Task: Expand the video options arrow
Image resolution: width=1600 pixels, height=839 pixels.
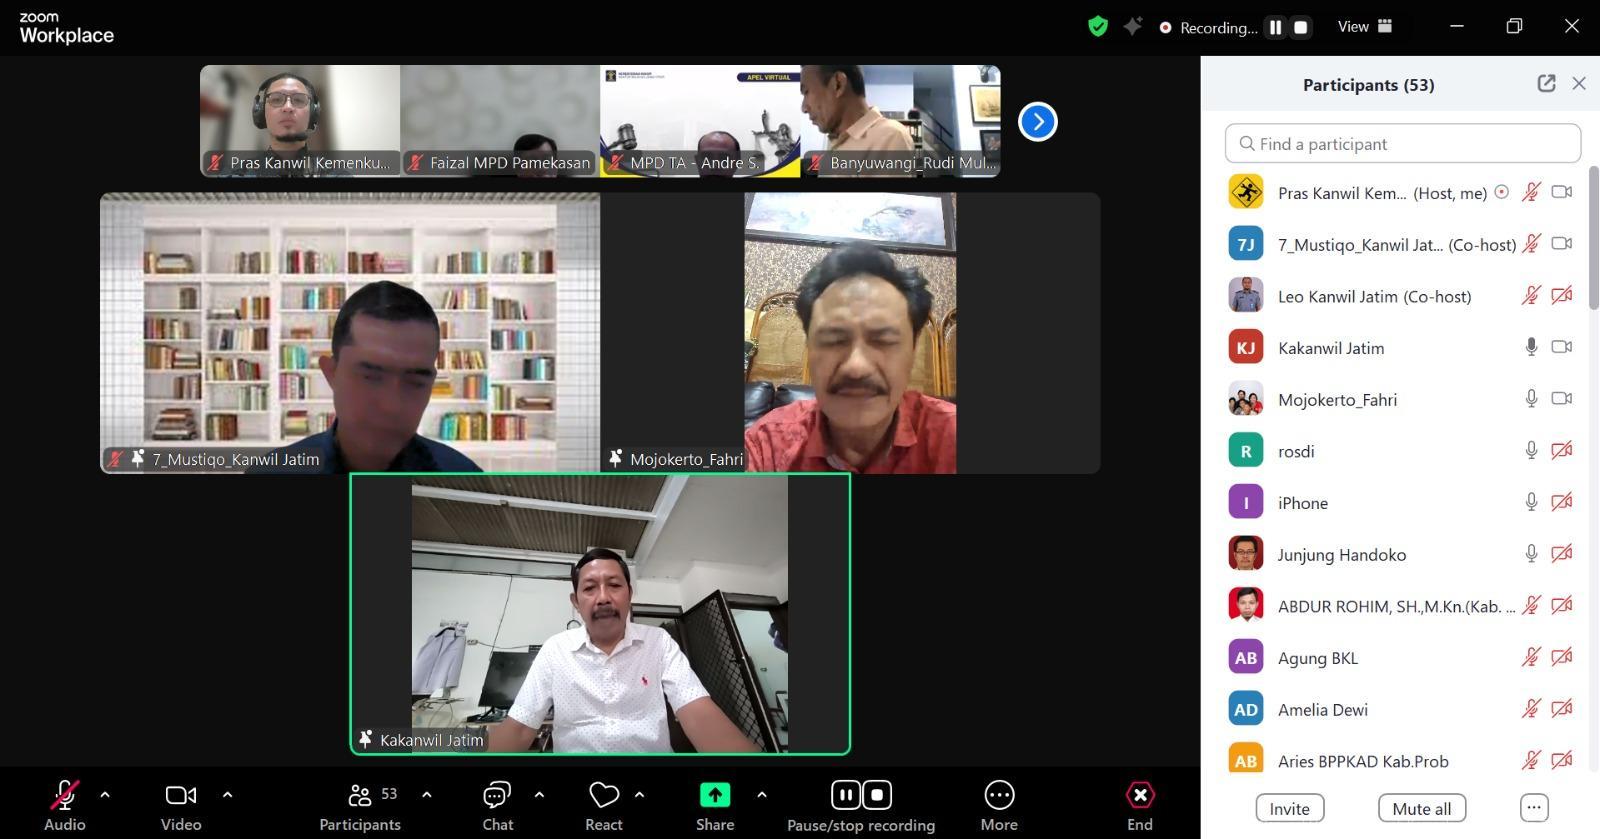Action: [227, 795]
